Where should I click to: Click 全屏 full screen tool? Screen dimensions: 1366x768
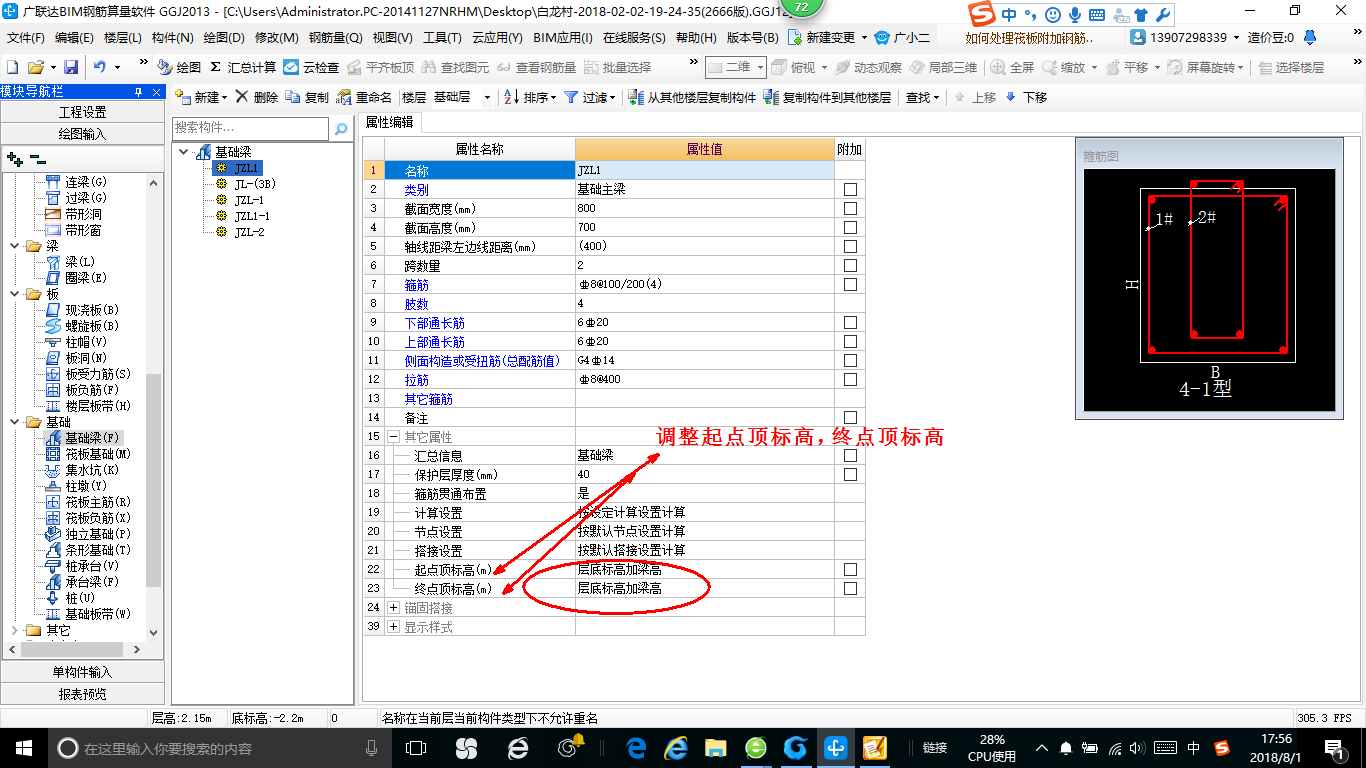click(x=1013, y=67)
